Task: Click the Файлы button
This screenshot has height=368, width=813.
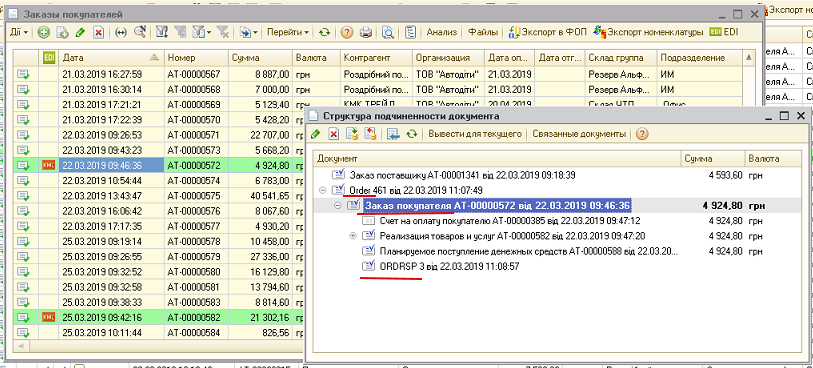Action: click(483, 32)
